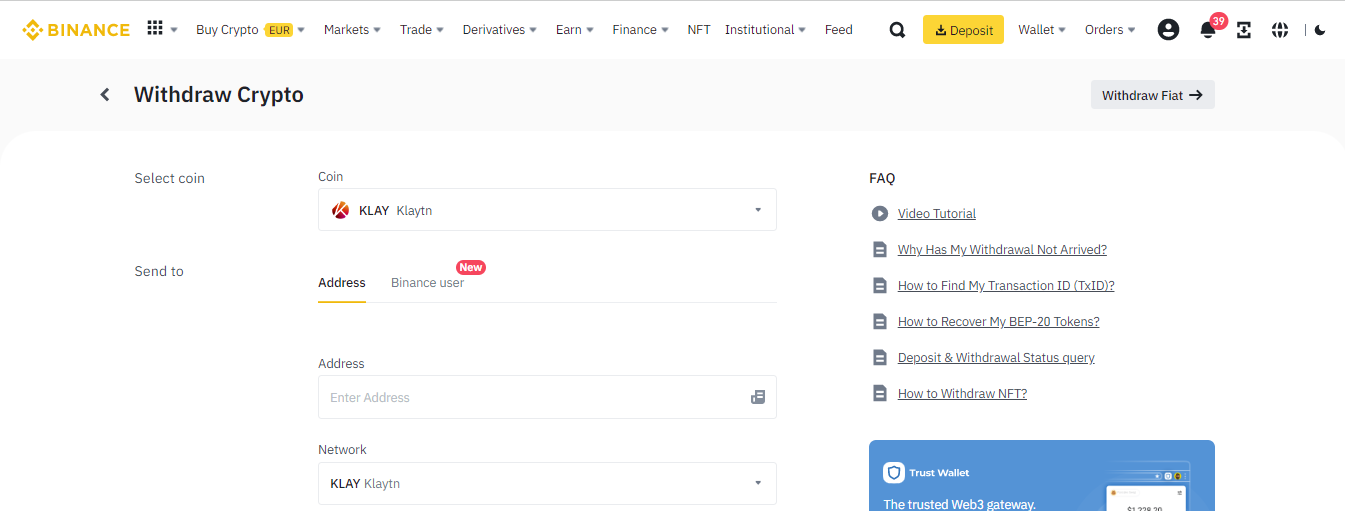Viewport: 1345px width, 511px height.
Task: Click the download app icon
Action: (1244, 30)
